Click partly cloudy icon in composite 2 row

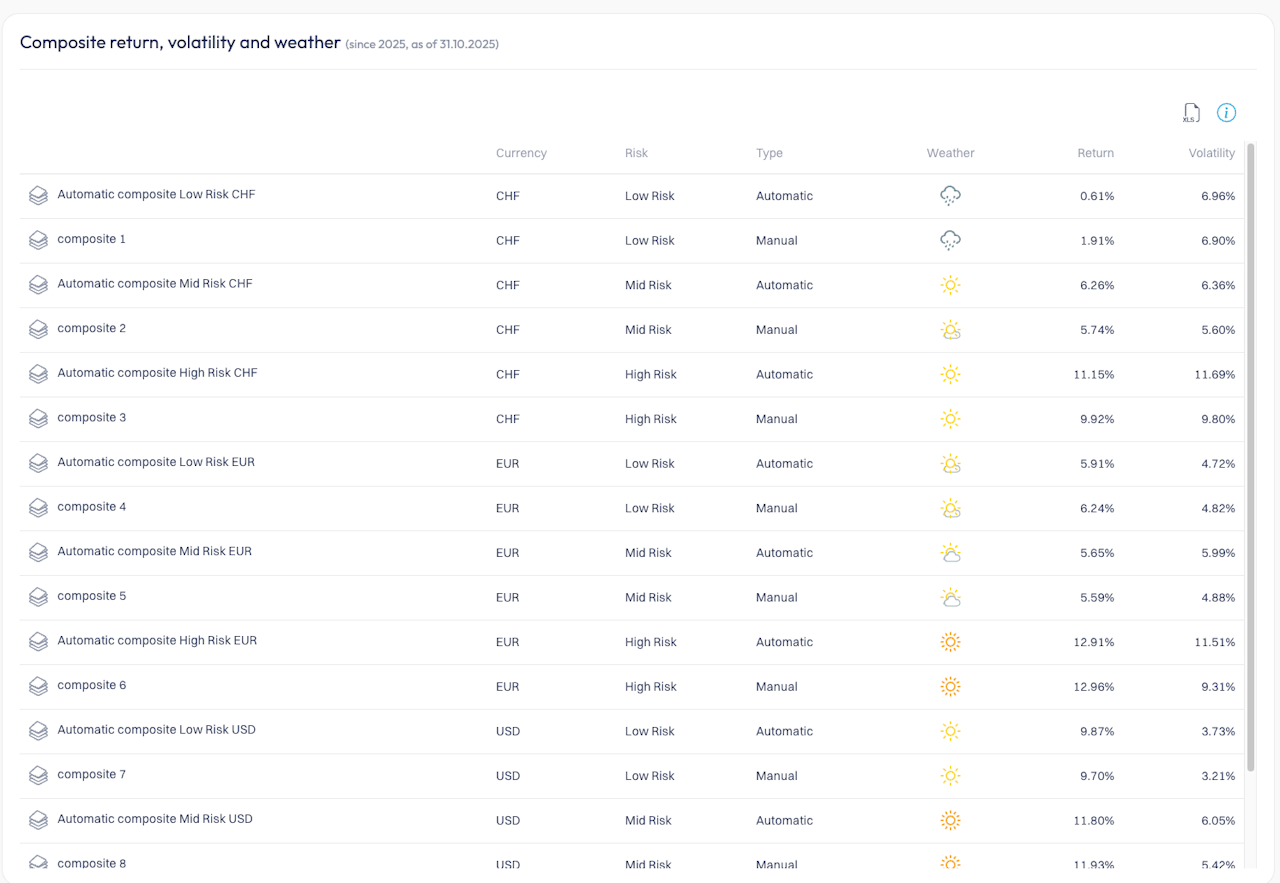pos(950,330)
